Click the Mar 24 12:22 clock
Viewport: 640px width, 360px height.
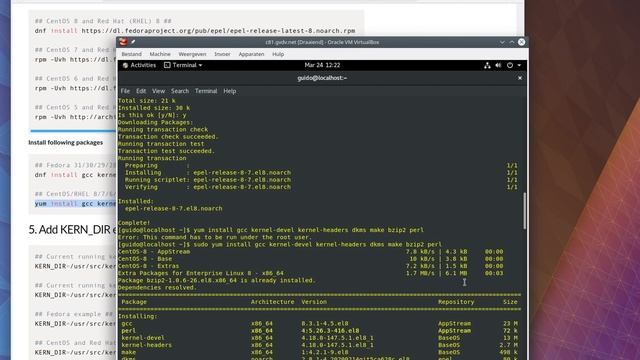[x=322, y=65]
